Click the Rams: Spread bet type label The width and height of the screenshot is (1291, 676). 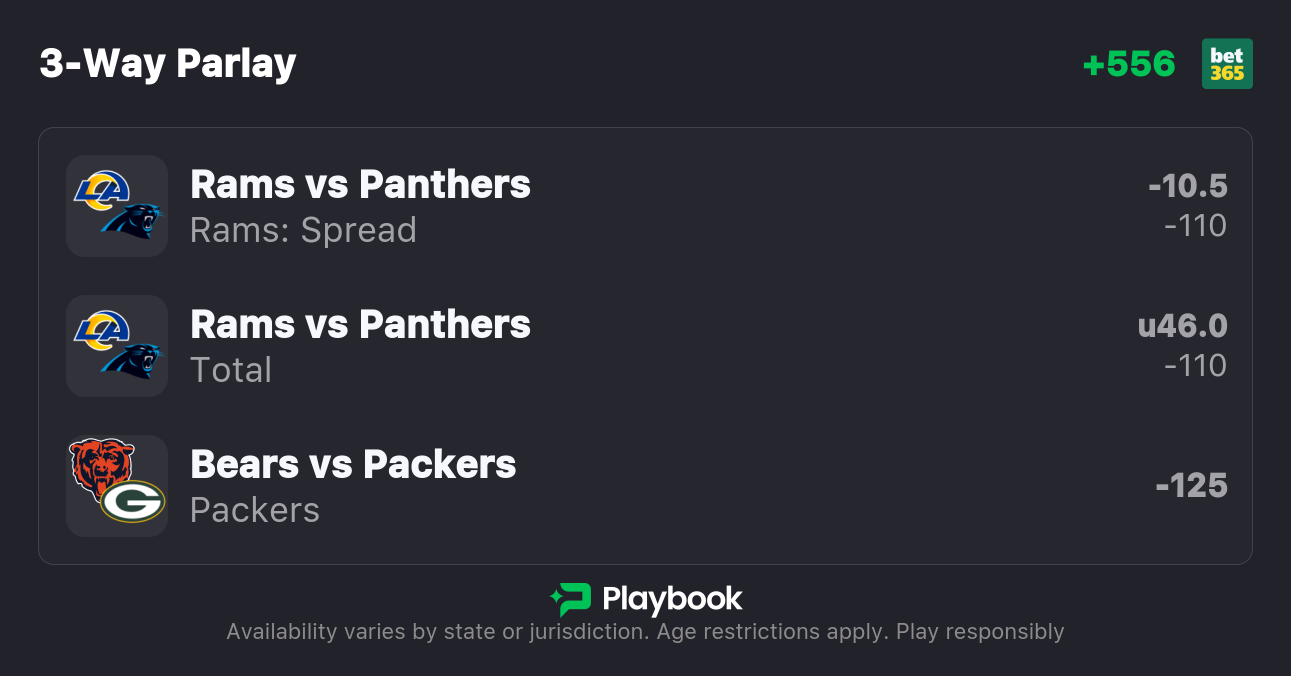click(303, 230)
